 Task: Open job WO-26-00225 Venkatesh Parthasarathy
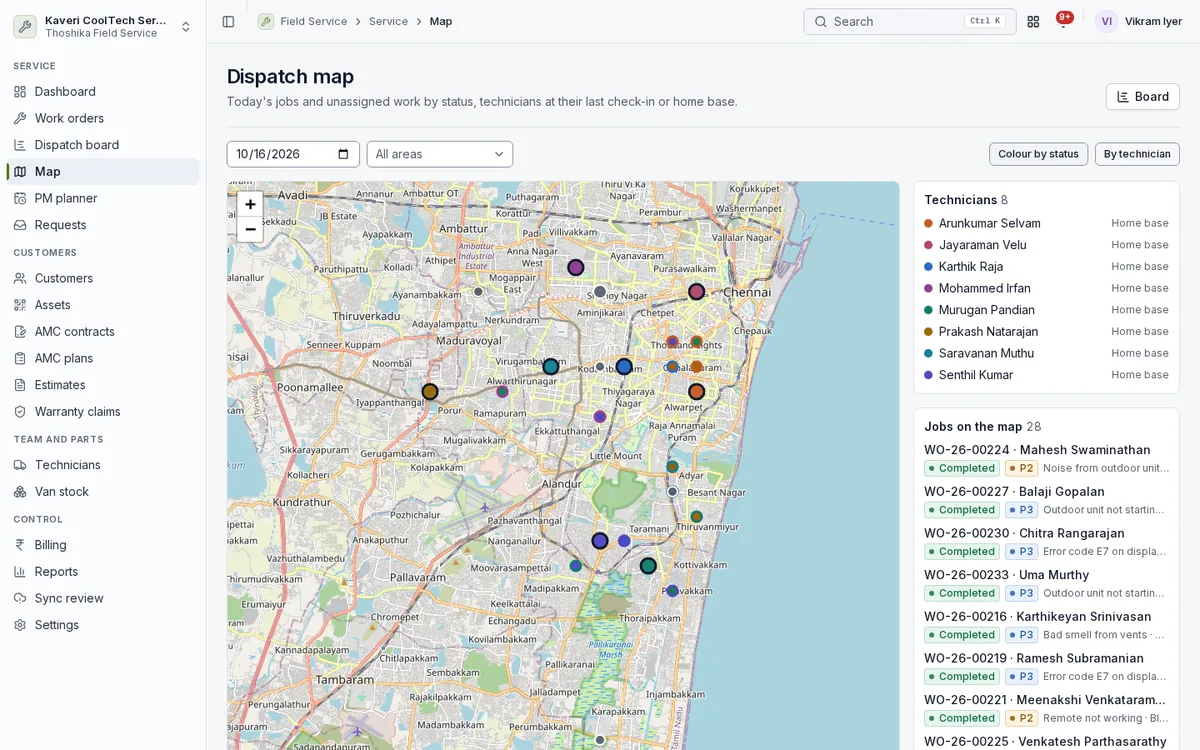pyautogui.click(x=1046, y=742)
